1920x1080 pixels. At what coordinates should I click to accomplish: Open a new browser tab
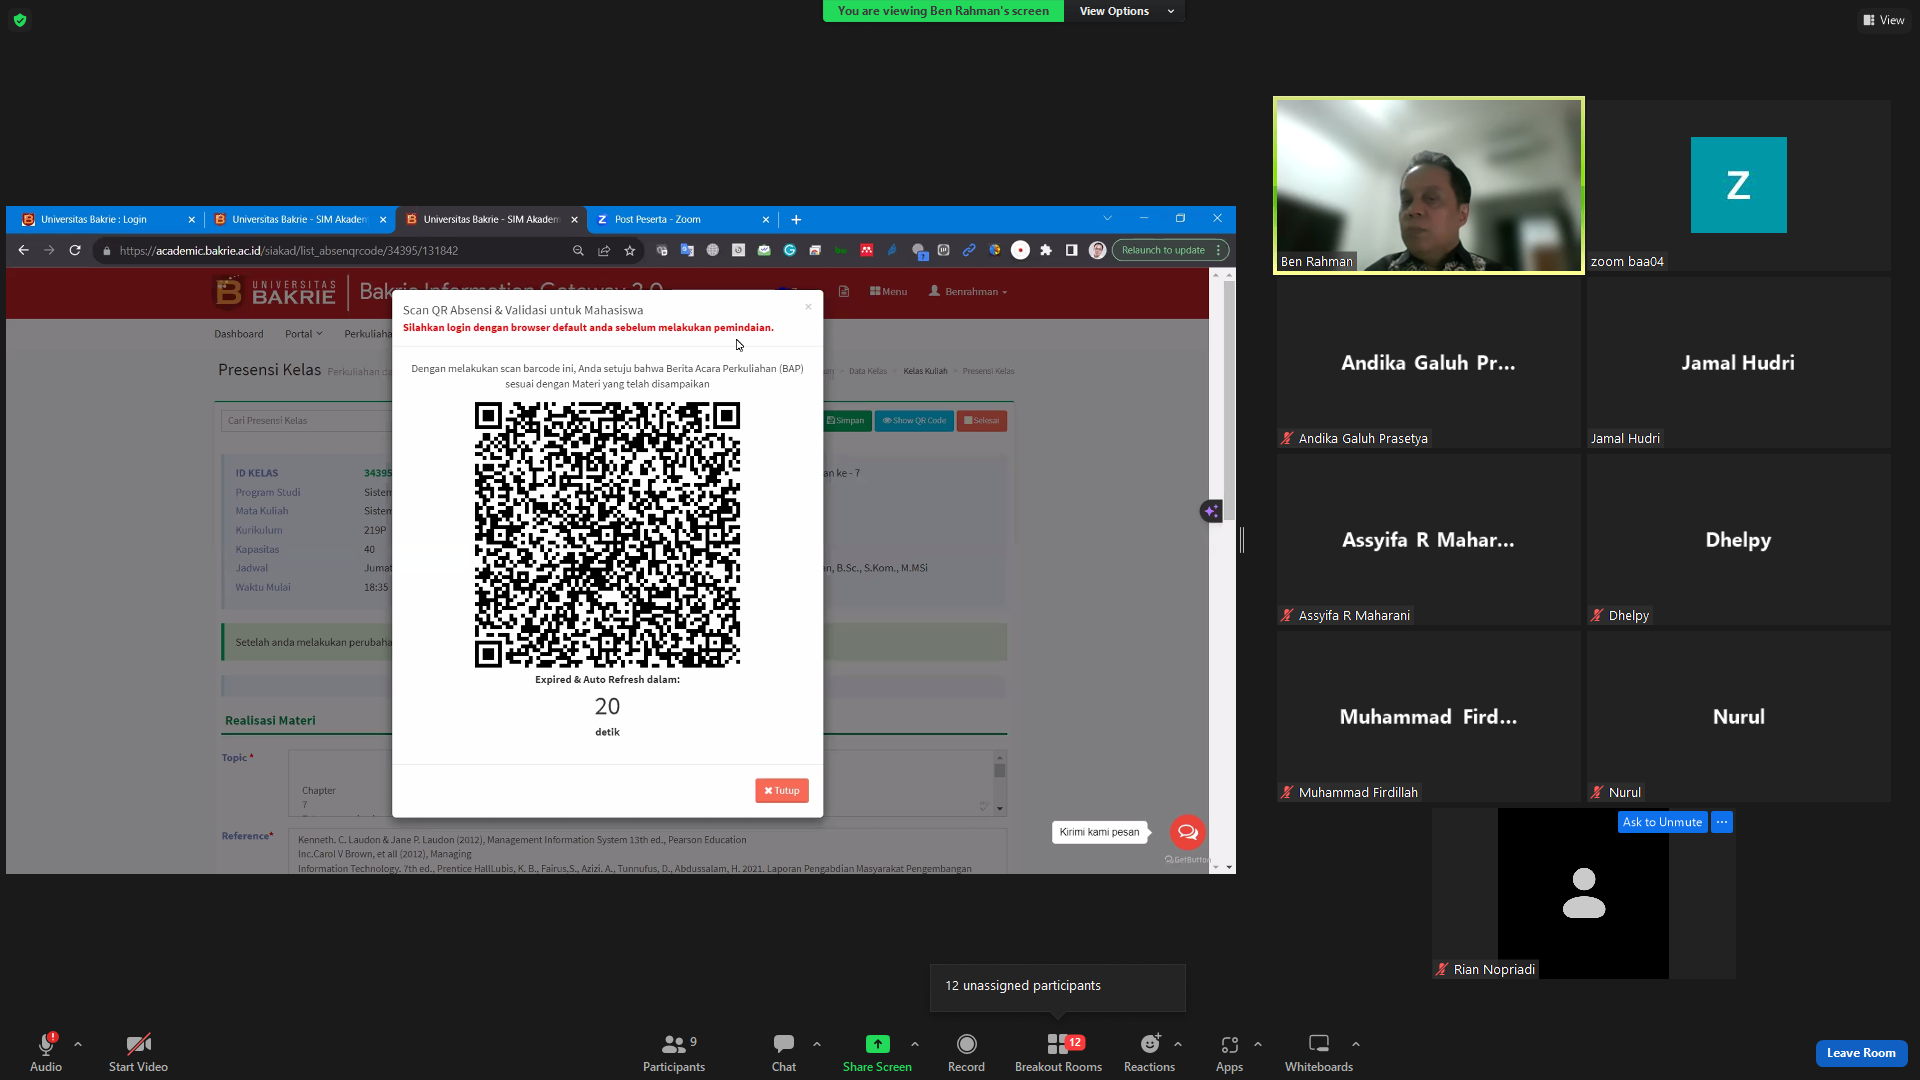(x=796, y=219)
